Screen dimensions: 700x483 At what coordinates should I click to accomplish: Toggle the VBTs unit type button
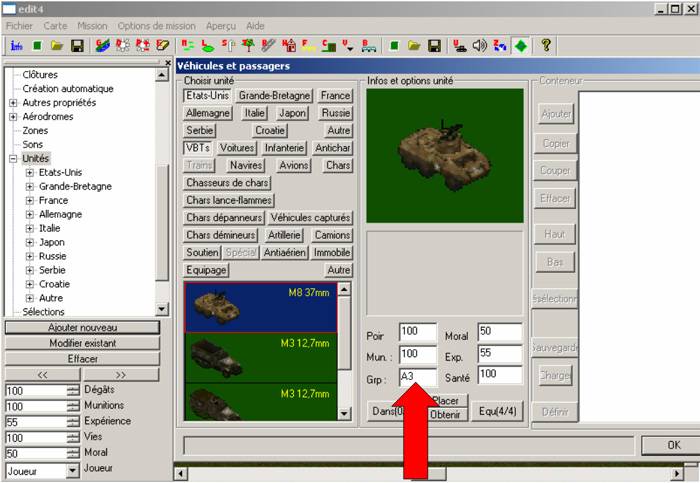[x=199, y=148]
